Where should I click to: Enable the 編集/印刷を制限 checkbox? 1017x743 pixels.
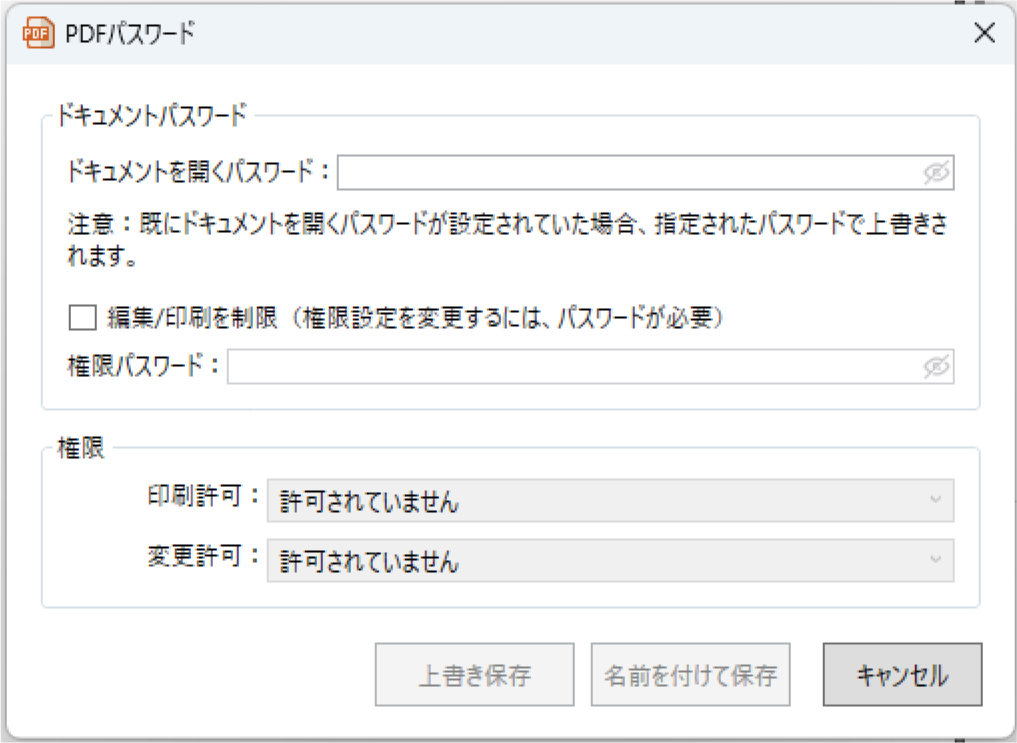pyautogui.click(x=81, y=319)
